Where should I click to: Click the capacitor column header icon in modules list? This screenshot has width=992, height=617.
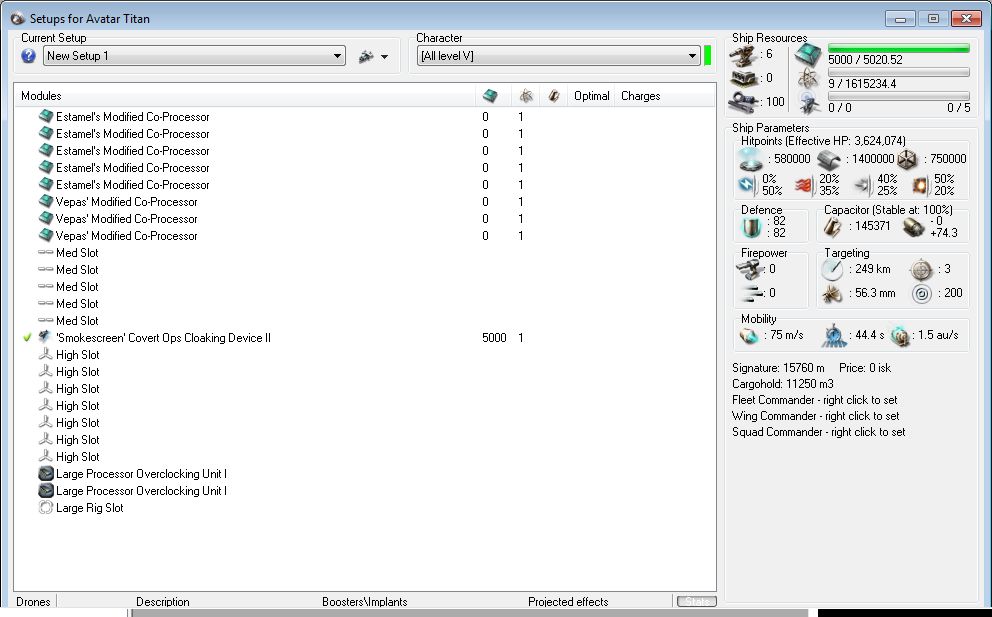(x=554, y=96)
